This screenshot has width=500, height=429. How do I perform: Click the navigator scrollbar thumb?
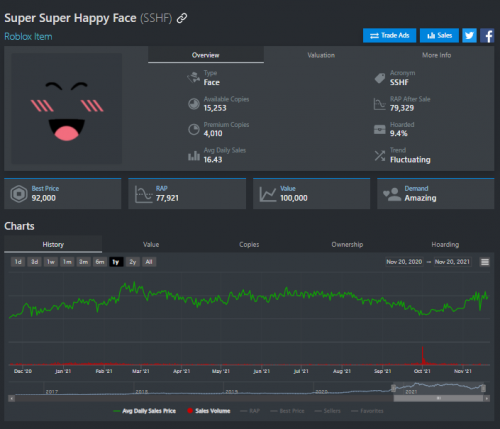point(439,398)
